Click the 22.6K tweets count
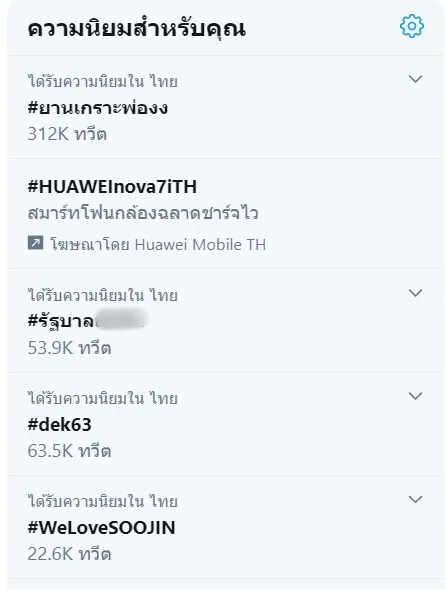Viewport: 447px width, 589px height. click(69, 554)
